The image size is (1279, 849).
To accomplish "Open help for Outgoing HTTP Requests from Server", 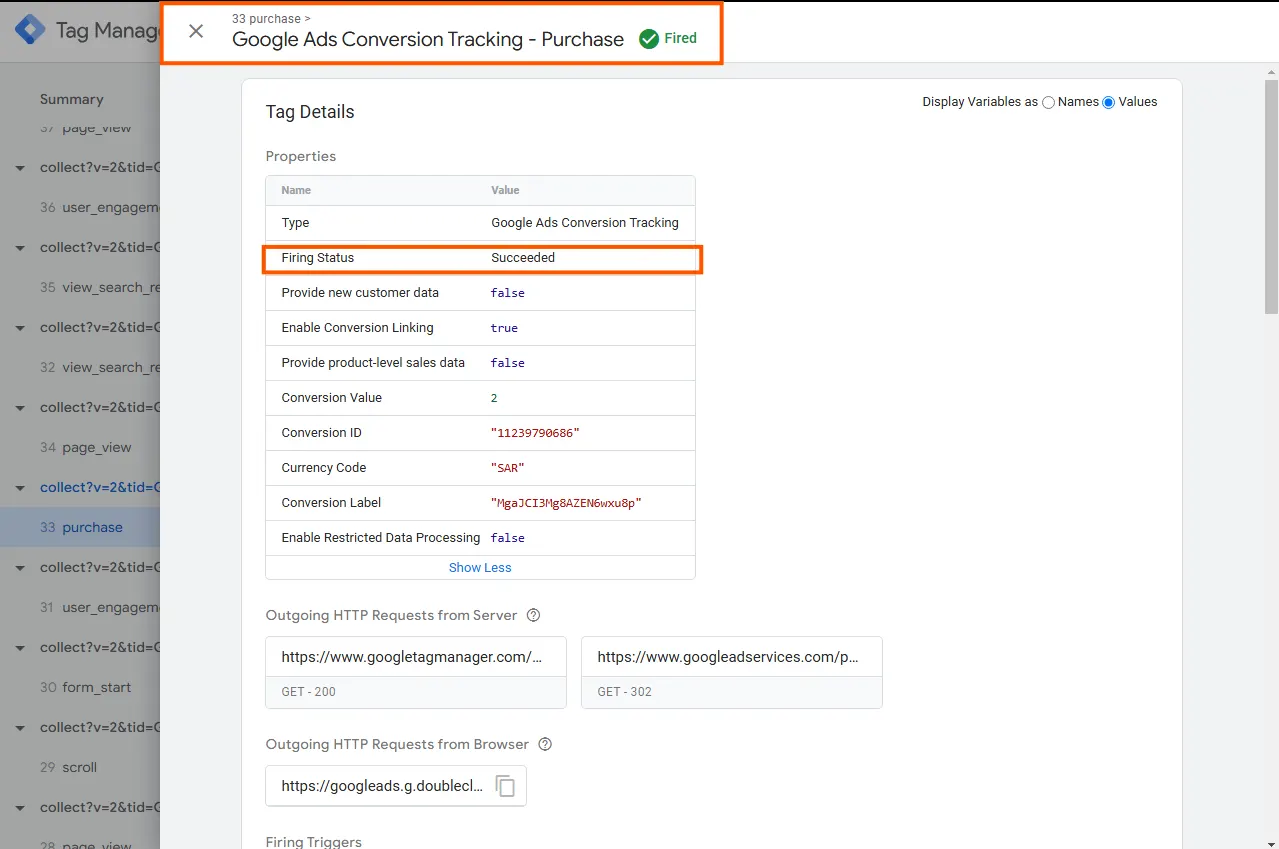I will [x=534, y=615].
